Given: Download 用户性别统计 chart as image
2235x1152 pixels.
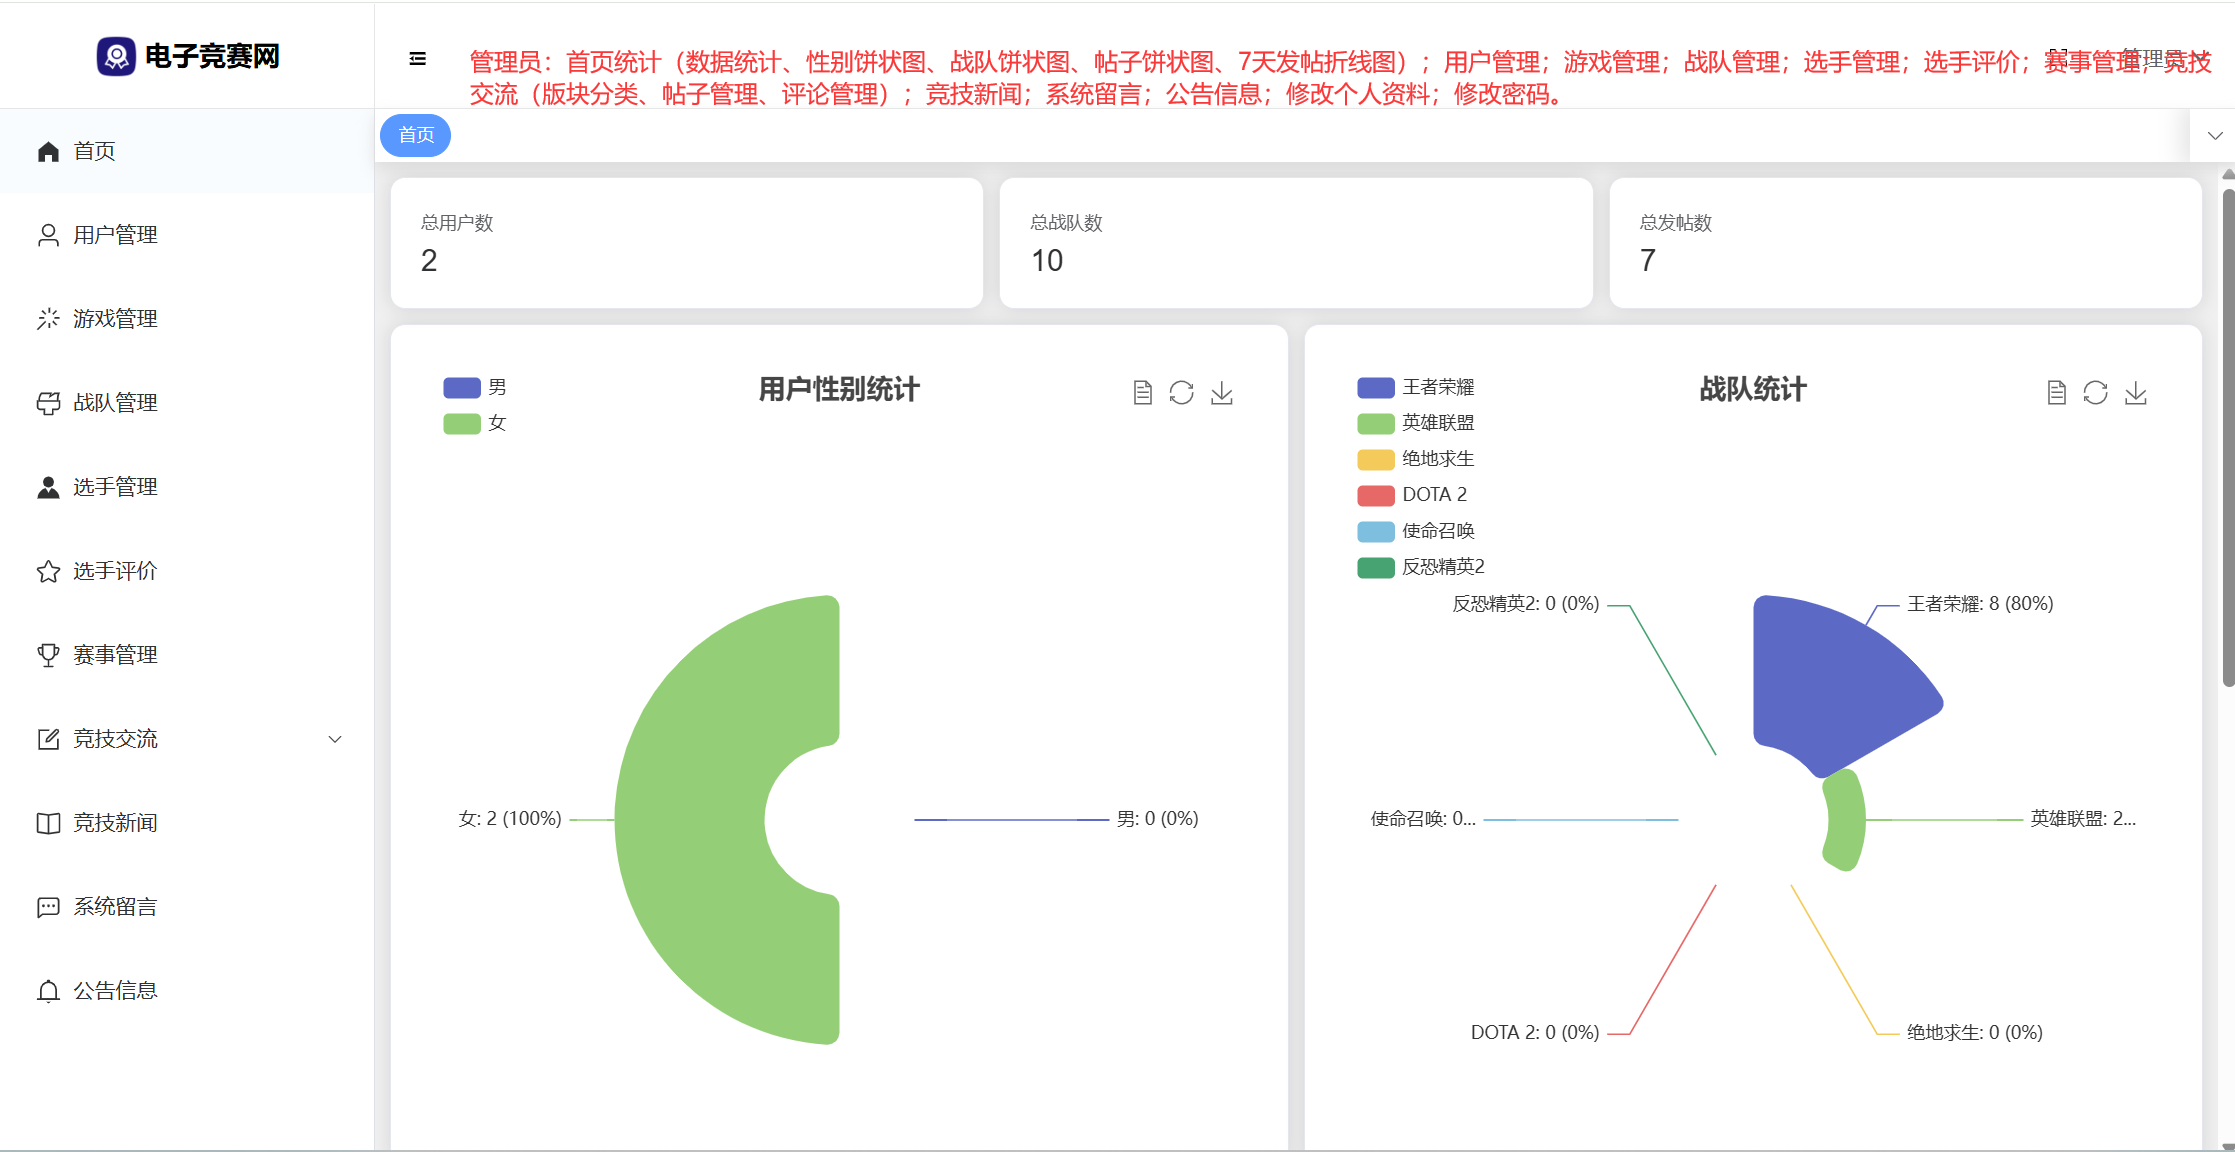Looking at the screenshot, I should (x=1222, y=393).
